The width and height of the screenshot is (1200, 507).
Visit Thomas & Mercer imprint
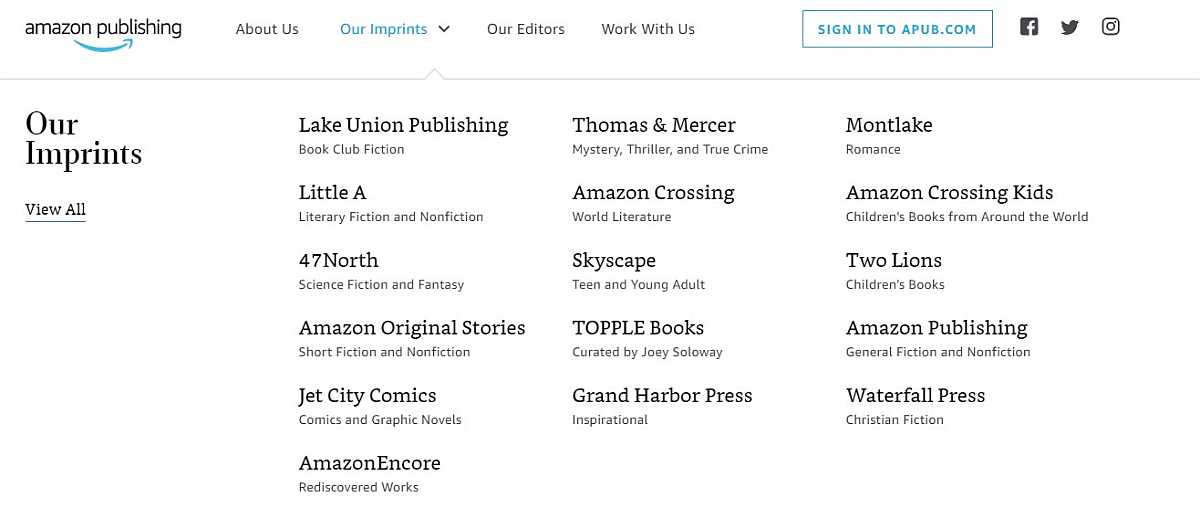tap(654, 125)
